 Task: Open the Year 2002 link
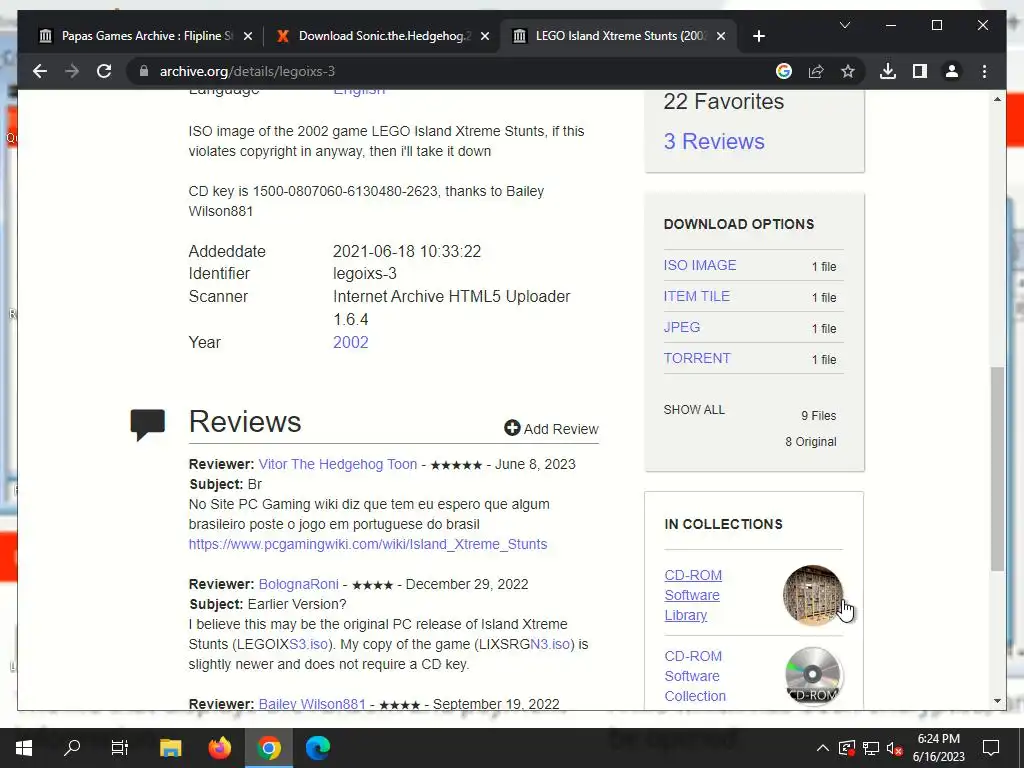[351, 342]
